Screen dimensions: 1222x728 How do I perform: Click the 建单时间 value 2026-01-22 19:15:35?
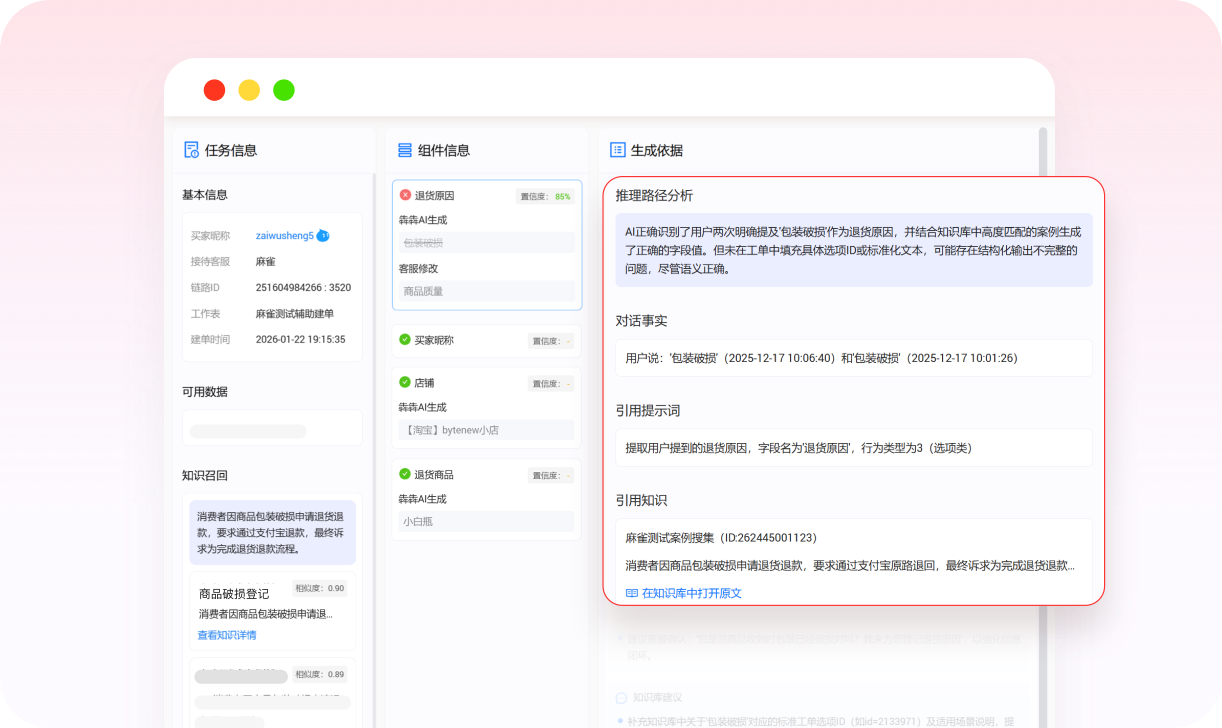300,339
